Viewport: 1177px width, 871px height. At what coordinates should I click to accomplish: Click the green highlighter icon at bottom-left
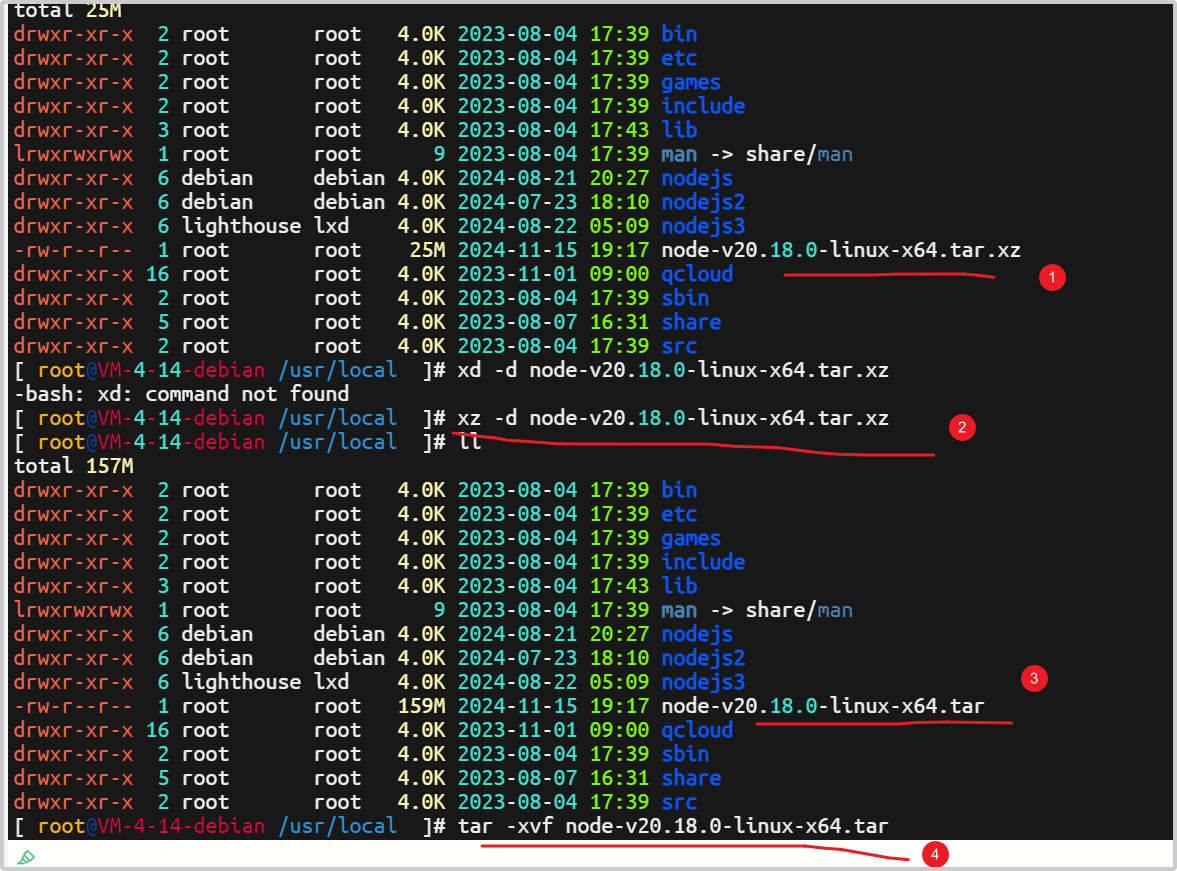[27, 857]
